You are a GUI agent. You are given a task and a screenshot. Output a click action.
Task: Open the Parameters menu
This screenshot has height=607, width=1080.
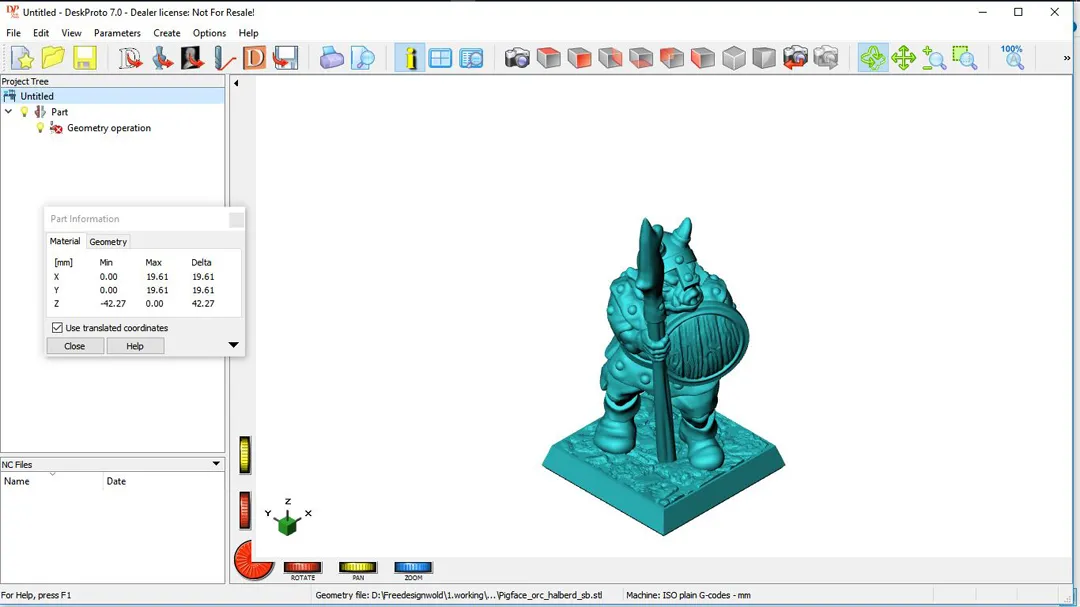[117, 33]
